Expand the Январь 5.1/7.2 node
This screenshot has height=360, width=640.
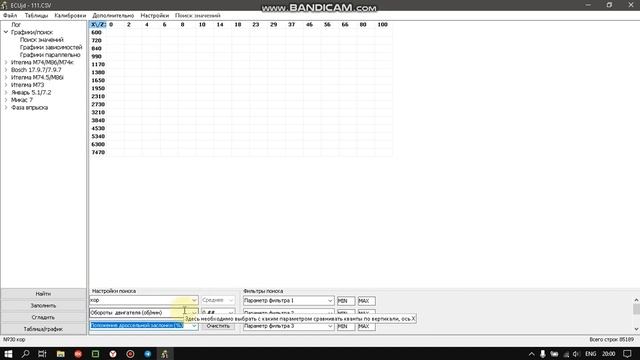pyautogui.click(x=6, y=92)
